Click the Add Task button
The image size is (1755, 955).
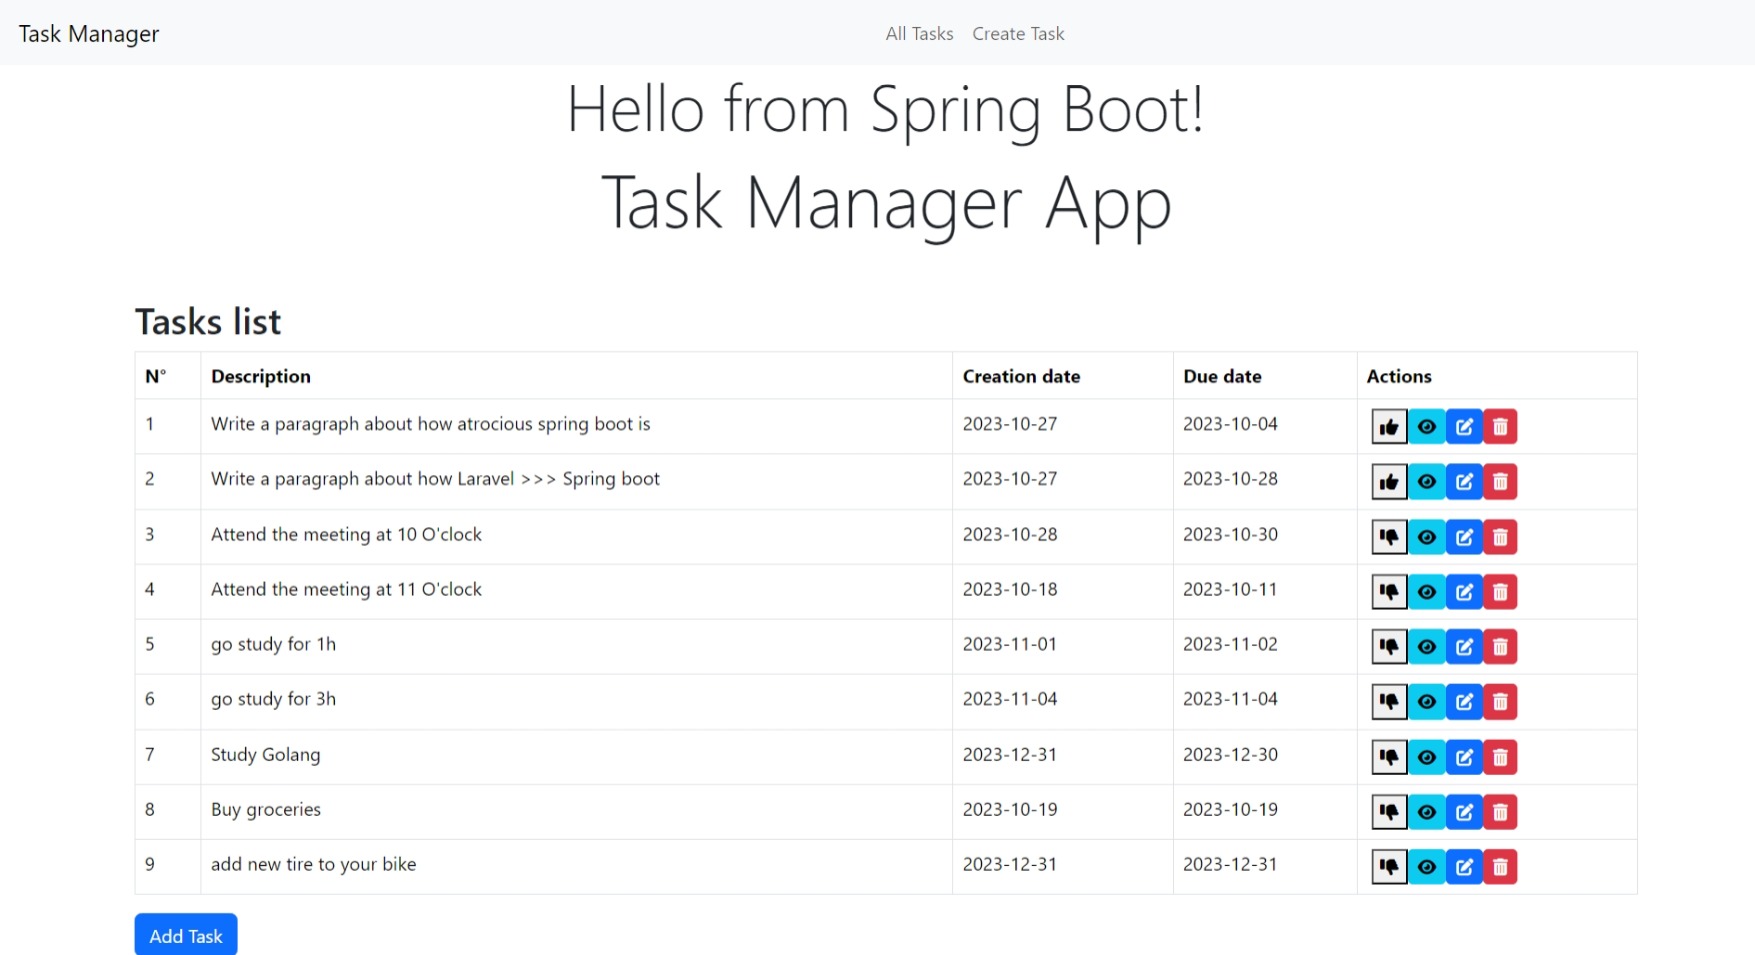pyautogui.click(x=186, y=936)
